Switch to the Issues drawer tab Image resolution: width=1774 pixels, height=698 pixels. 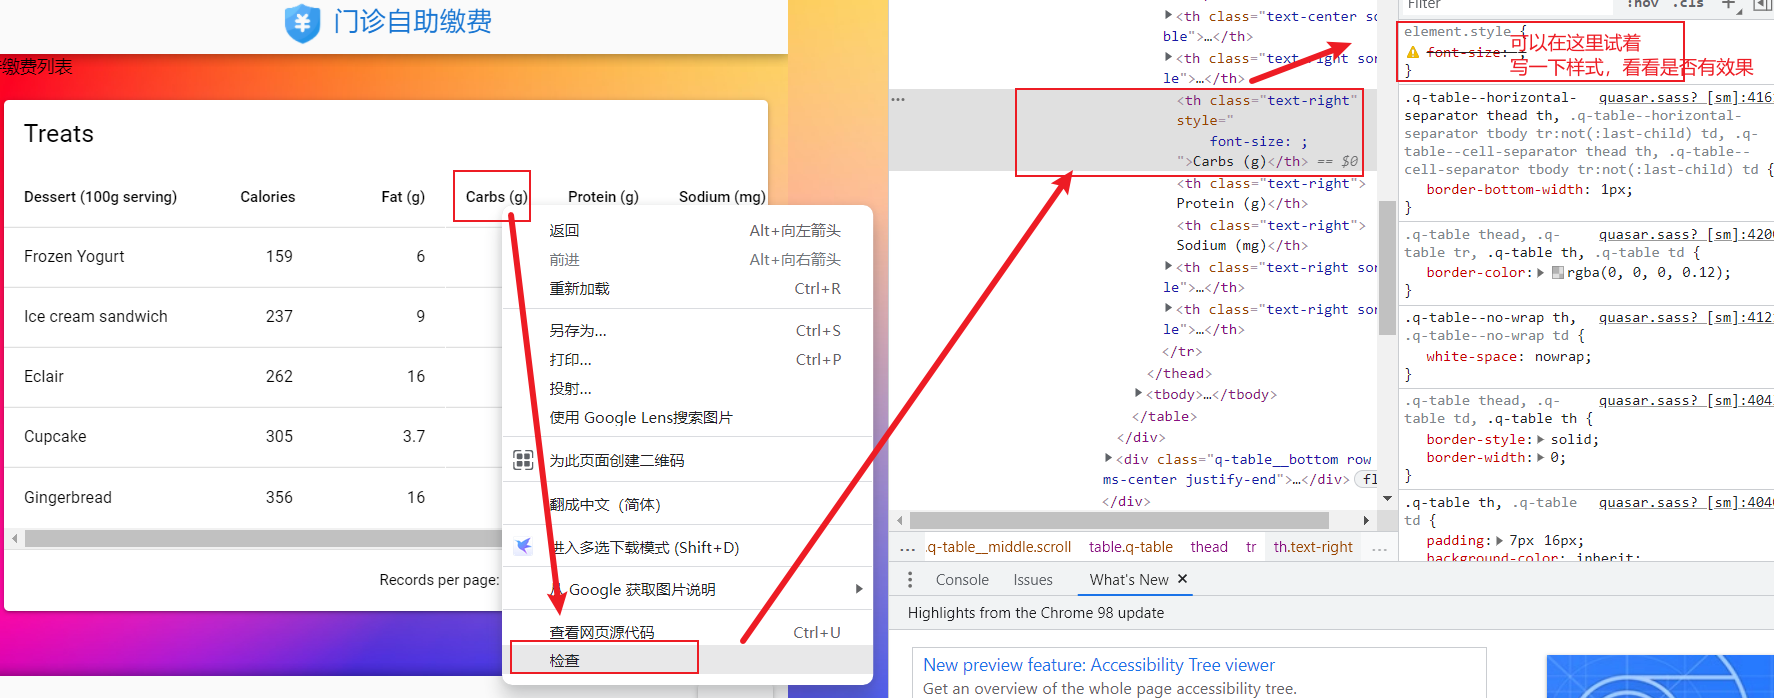pos(1033,580)
